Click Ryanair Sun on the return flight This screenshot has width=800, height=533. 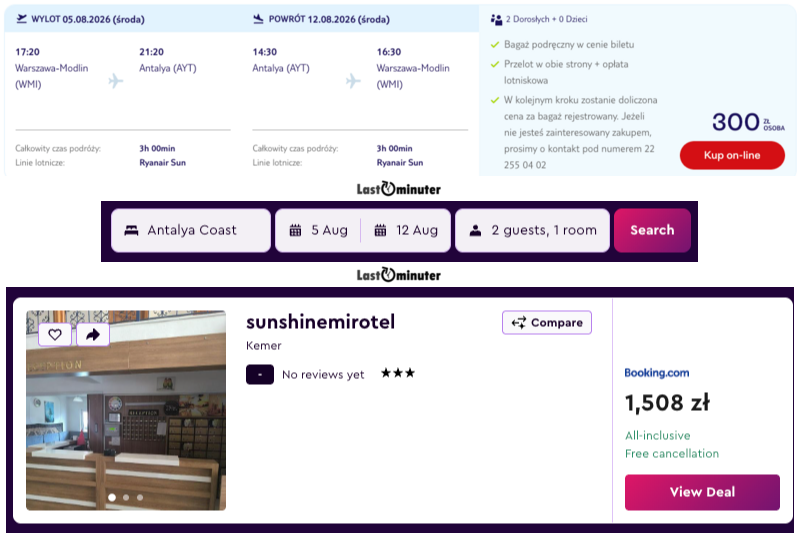coord(400,163)
